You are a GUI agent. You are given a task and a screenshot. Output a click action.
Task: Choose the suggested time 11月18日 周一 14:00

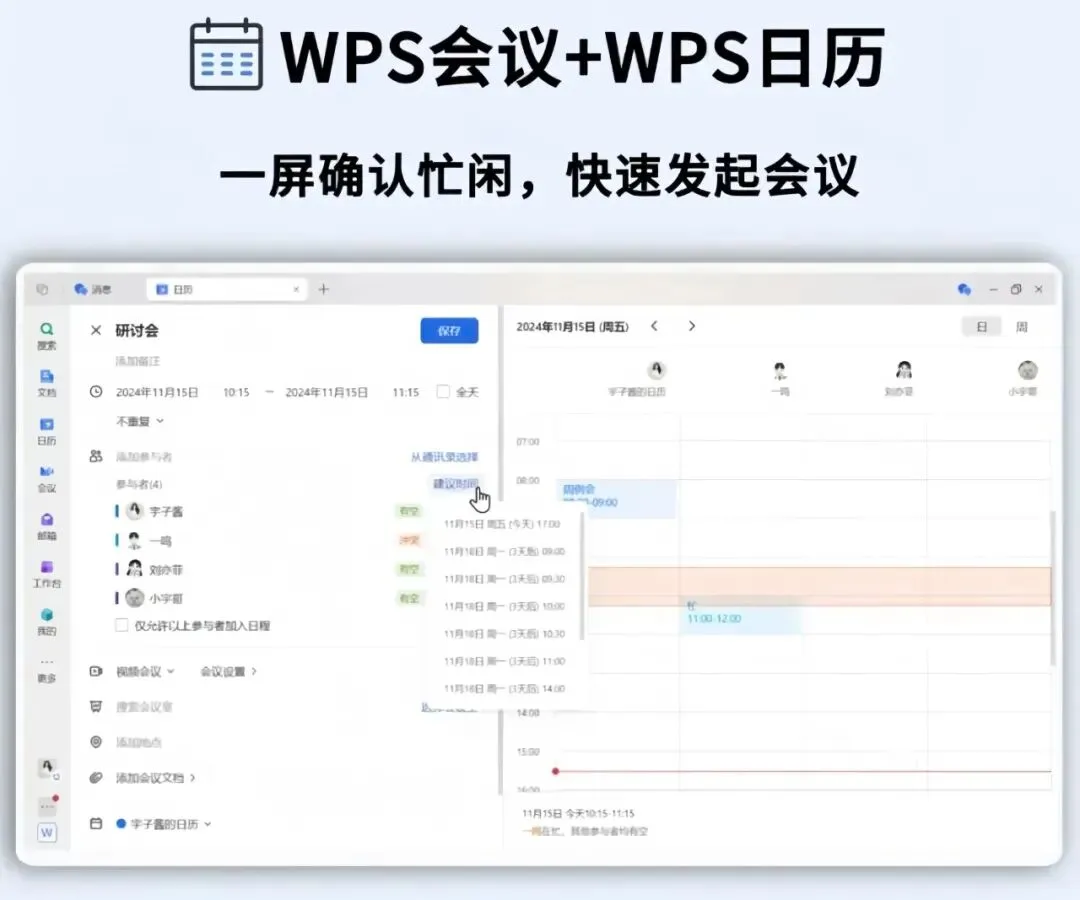click(504, 689)
